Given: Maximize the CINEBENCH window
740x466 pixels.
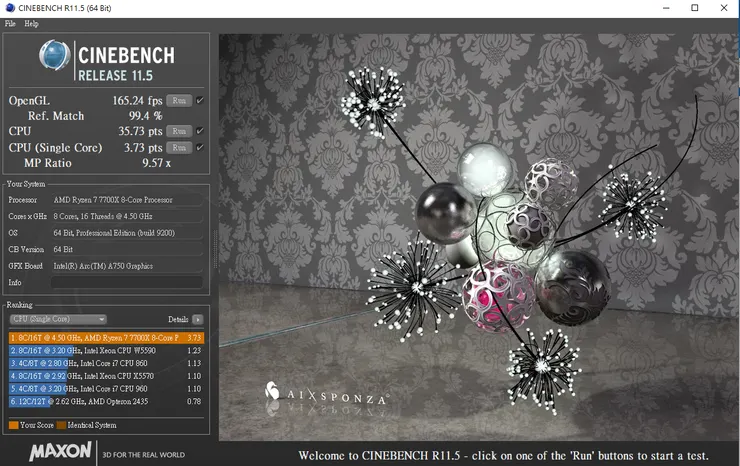Looking at the screenshot, I should click(x=695, y=8).
